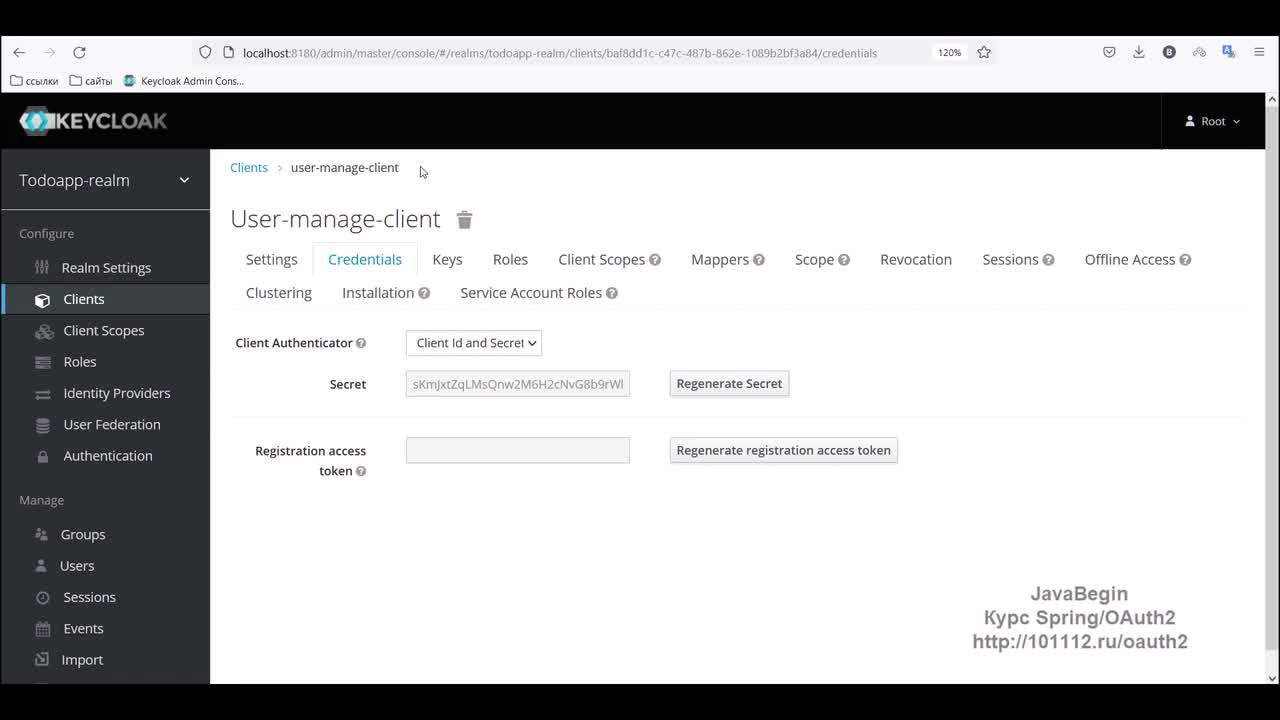Open Realm Settings in sidebar

(x=105, y=268)
